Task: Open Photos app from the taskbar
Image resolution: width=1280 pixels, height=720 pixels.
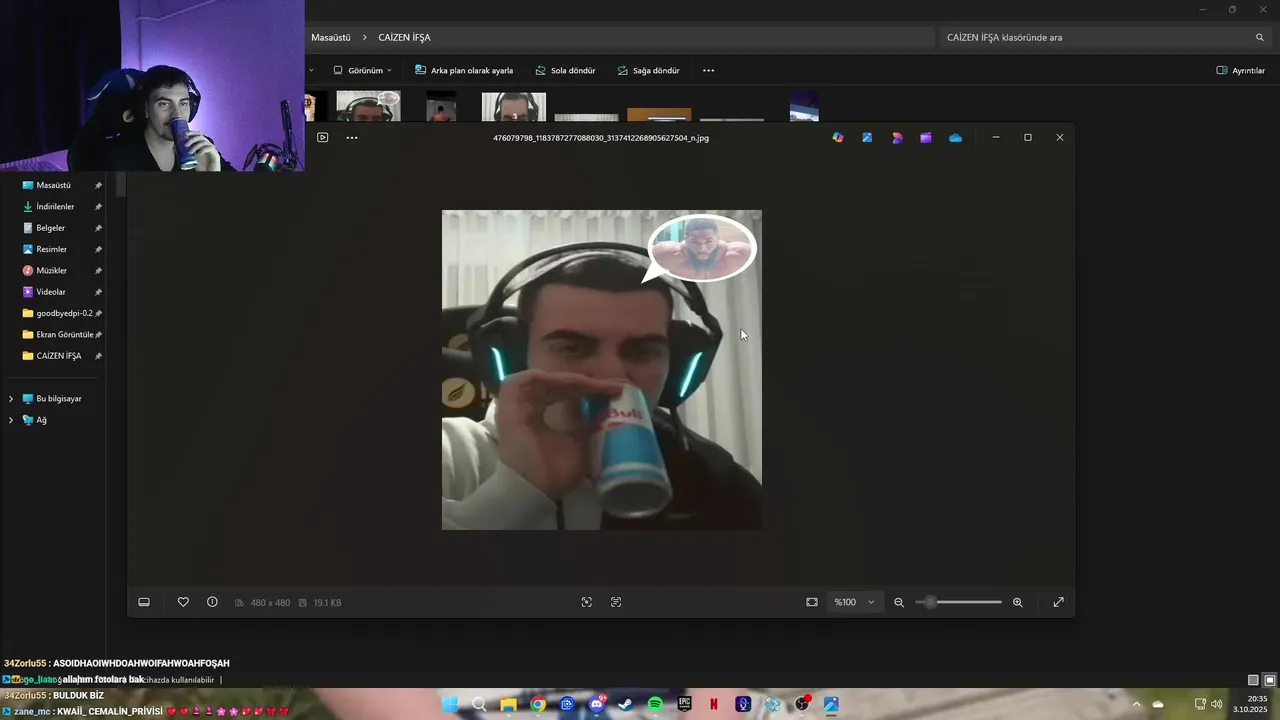Action: pyautogui.click(x=831, y=704)
